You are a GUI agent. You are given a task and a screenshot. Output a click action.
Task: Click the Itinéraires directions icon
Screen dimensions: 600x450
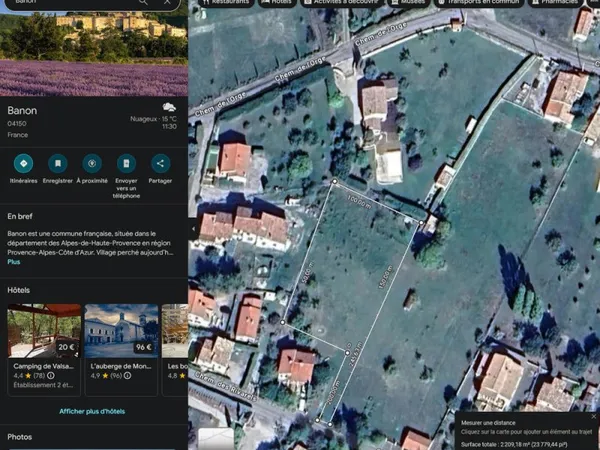(23, 164)
